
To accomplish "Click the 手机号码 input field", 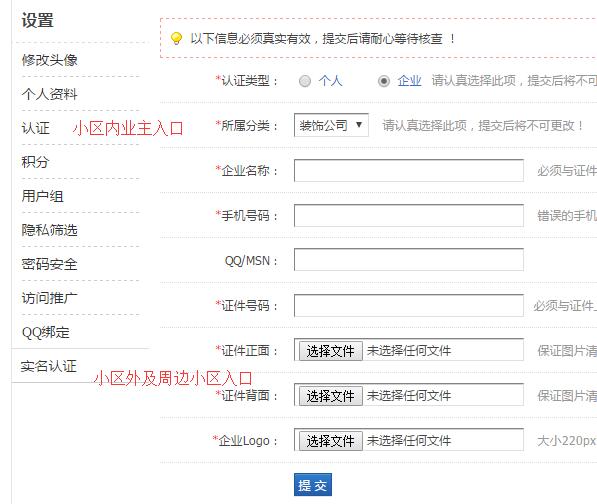I will point(409,215).
